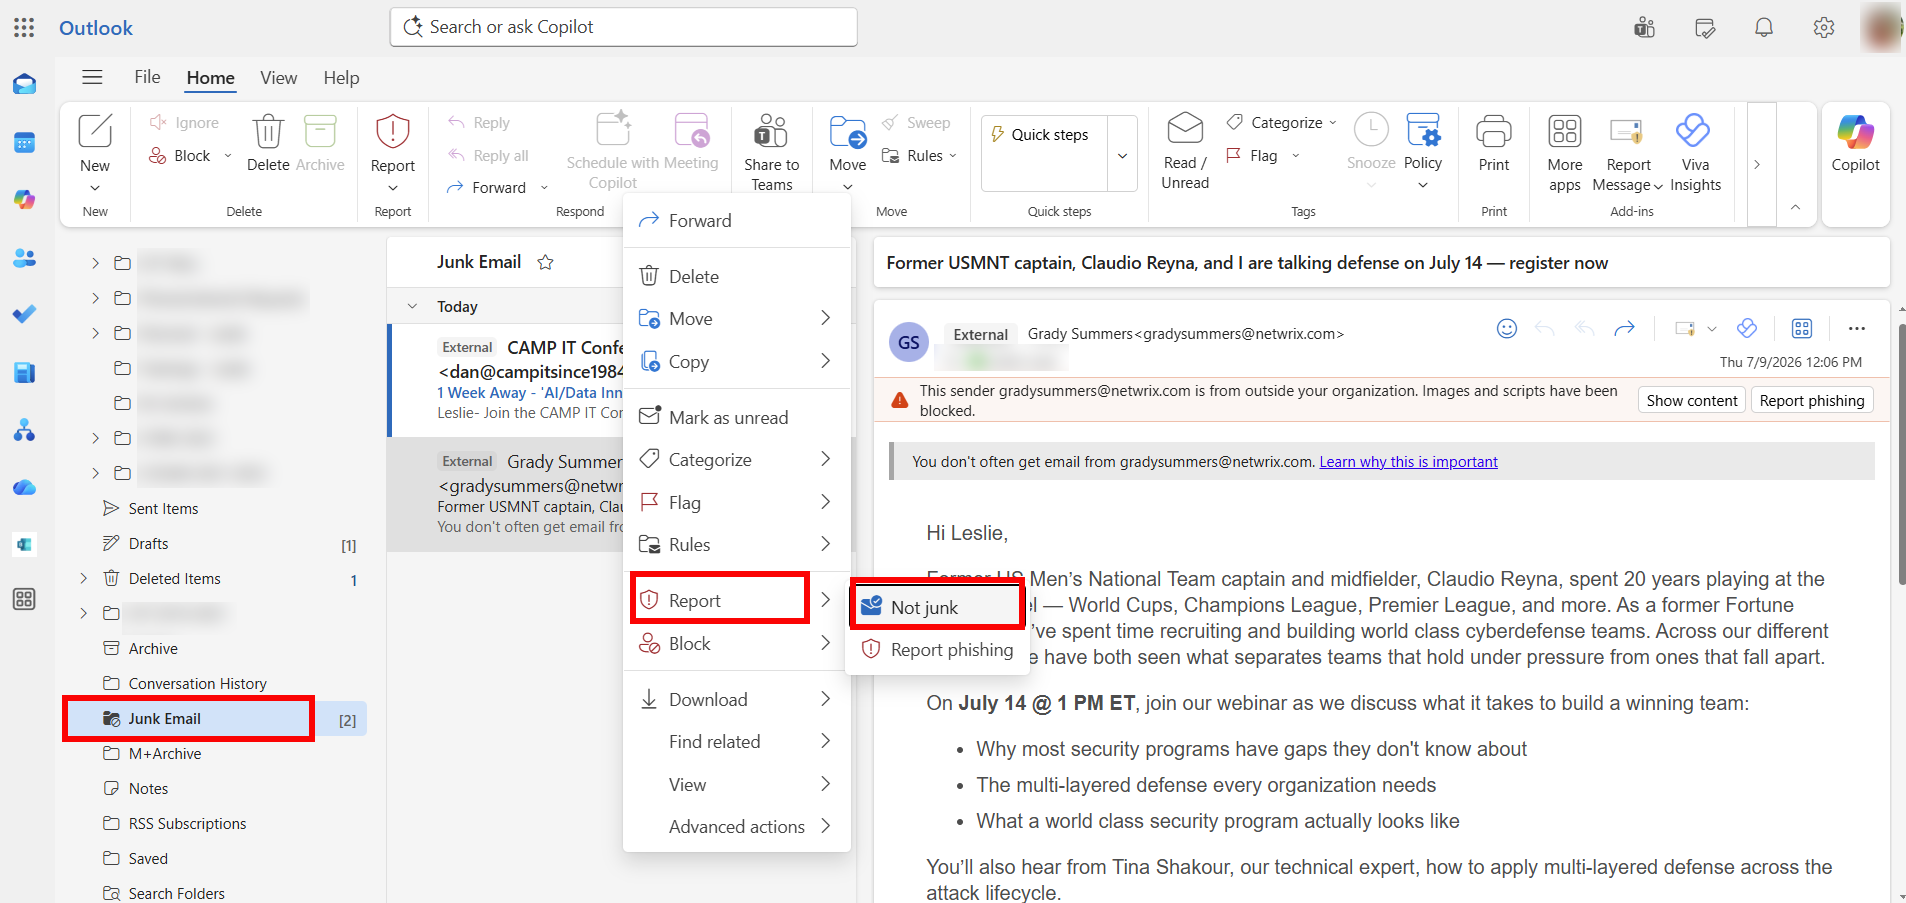Switch to the View tab
Screen dimensions: 1906x903
click(278, 78)
